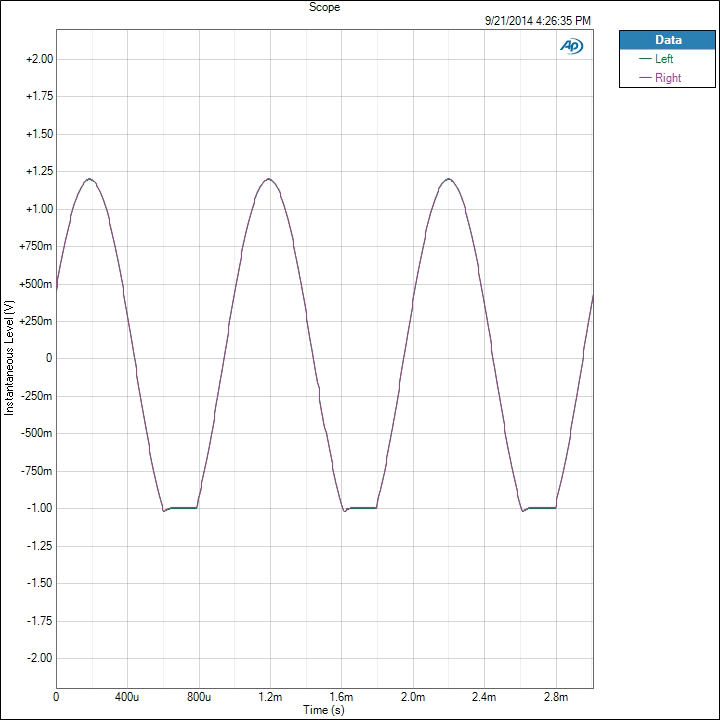
Task: Select the Left trace in the legend
Action: (x=664, y=59)
